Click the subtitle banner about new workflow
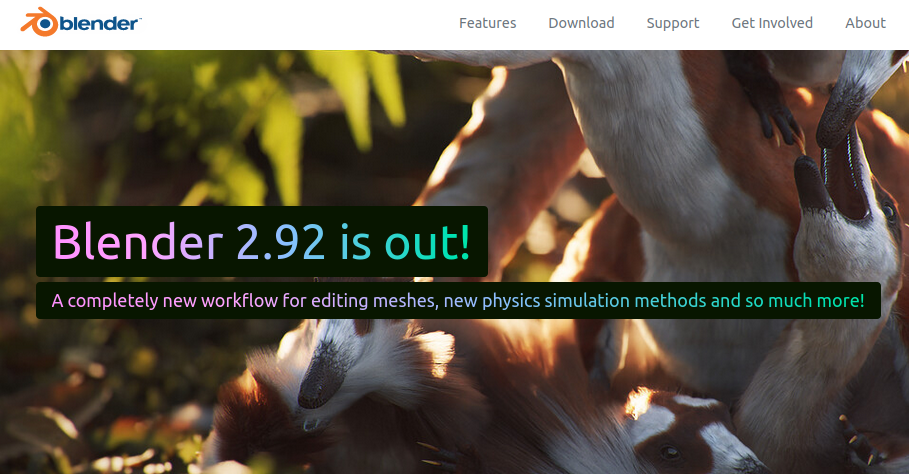This screenshot has width=909, height=474. click(x=458, y=301)
